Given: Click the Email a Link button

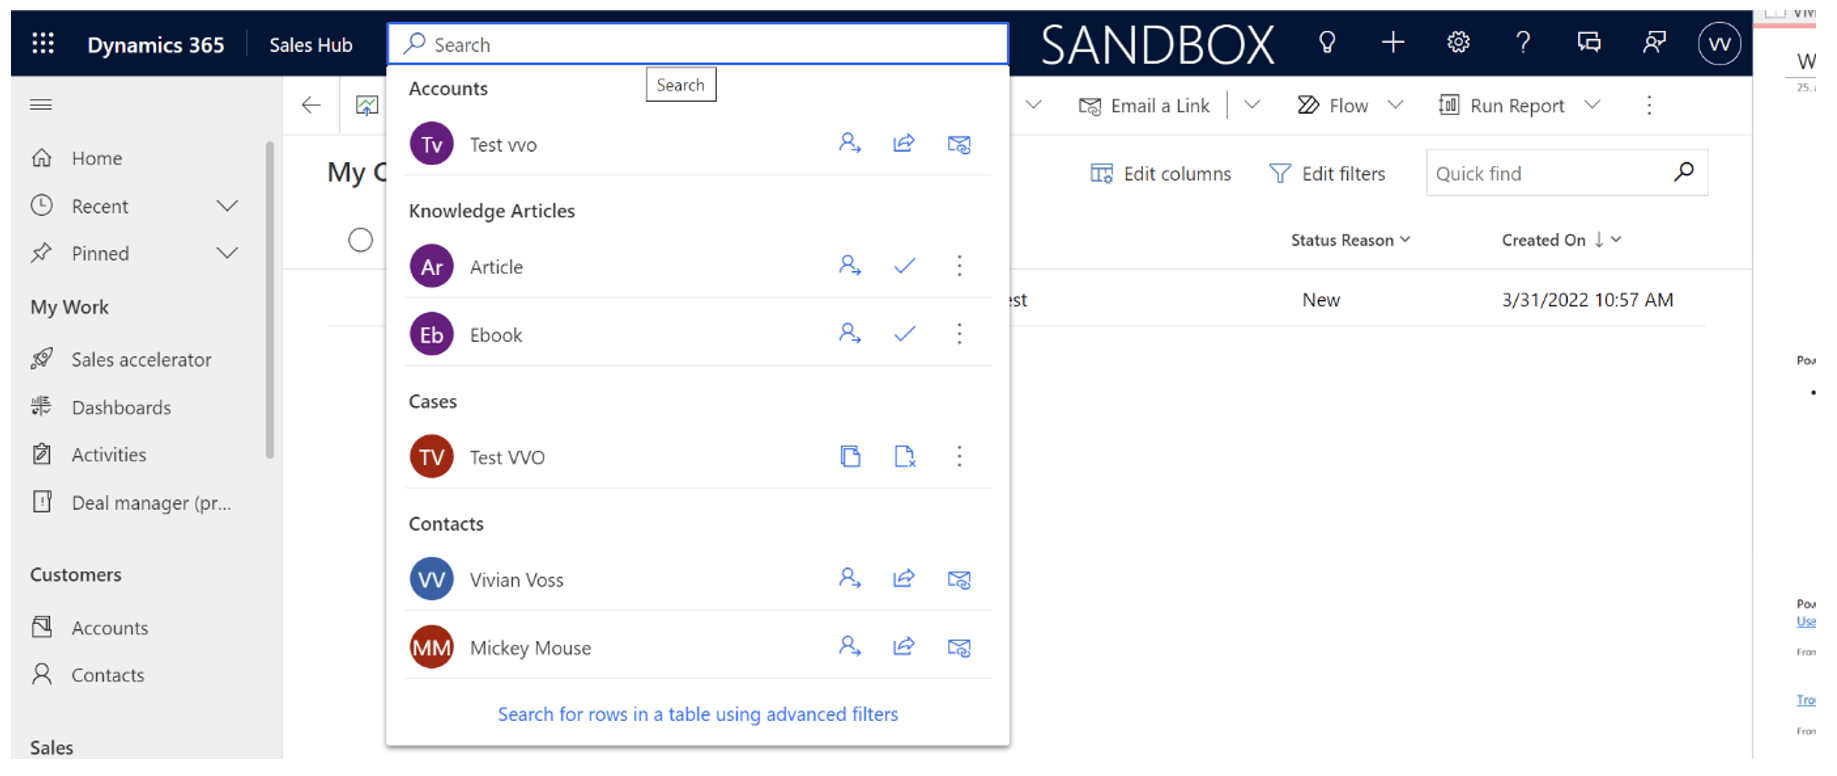Looking at the screenshot, I should (1144, 105).
